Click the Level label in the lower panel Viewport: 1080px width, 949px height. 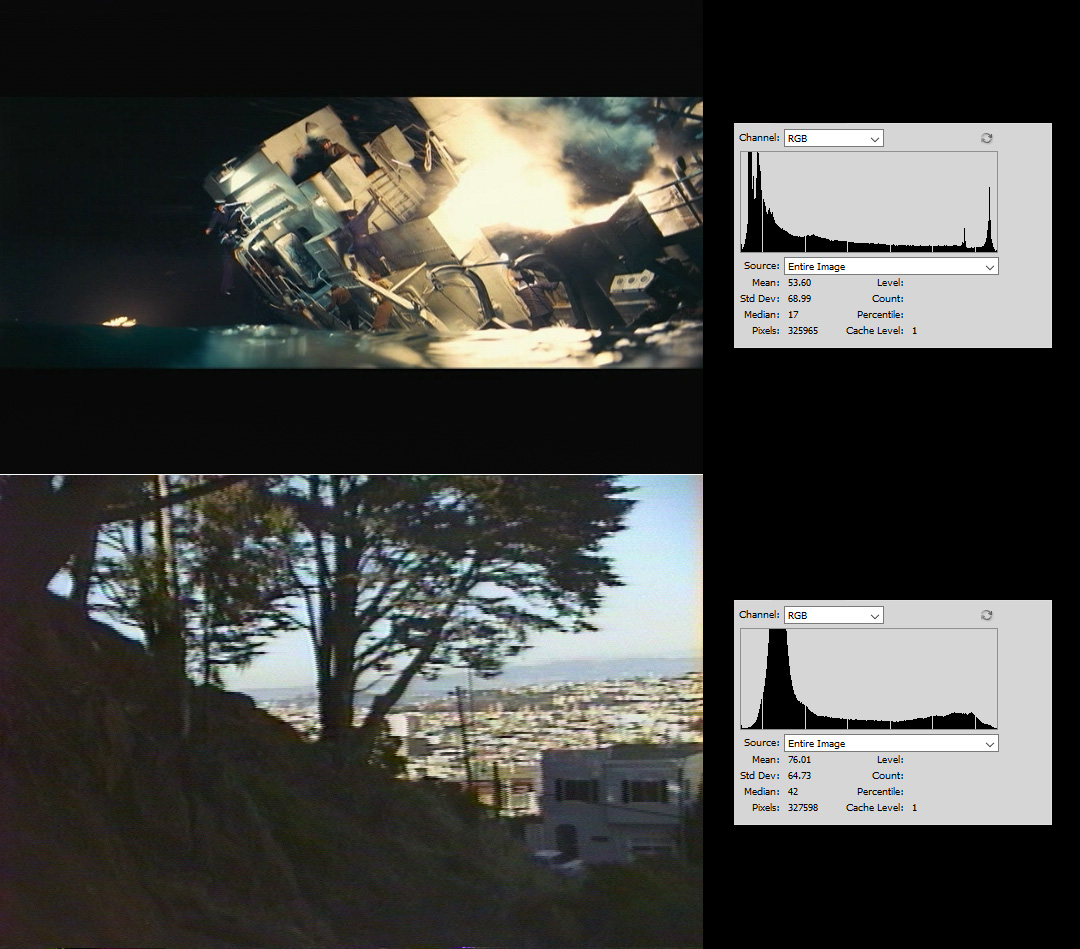[890, 760]
